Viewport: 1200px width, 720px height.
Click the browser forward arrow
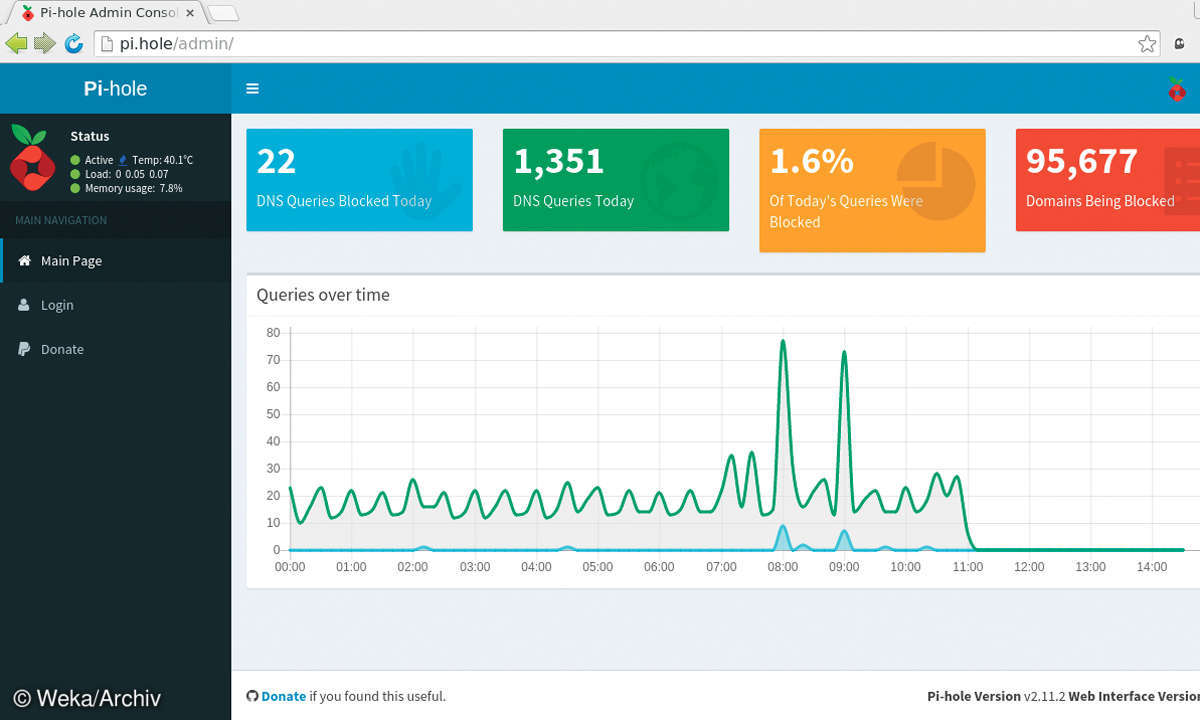click(45, 43)
